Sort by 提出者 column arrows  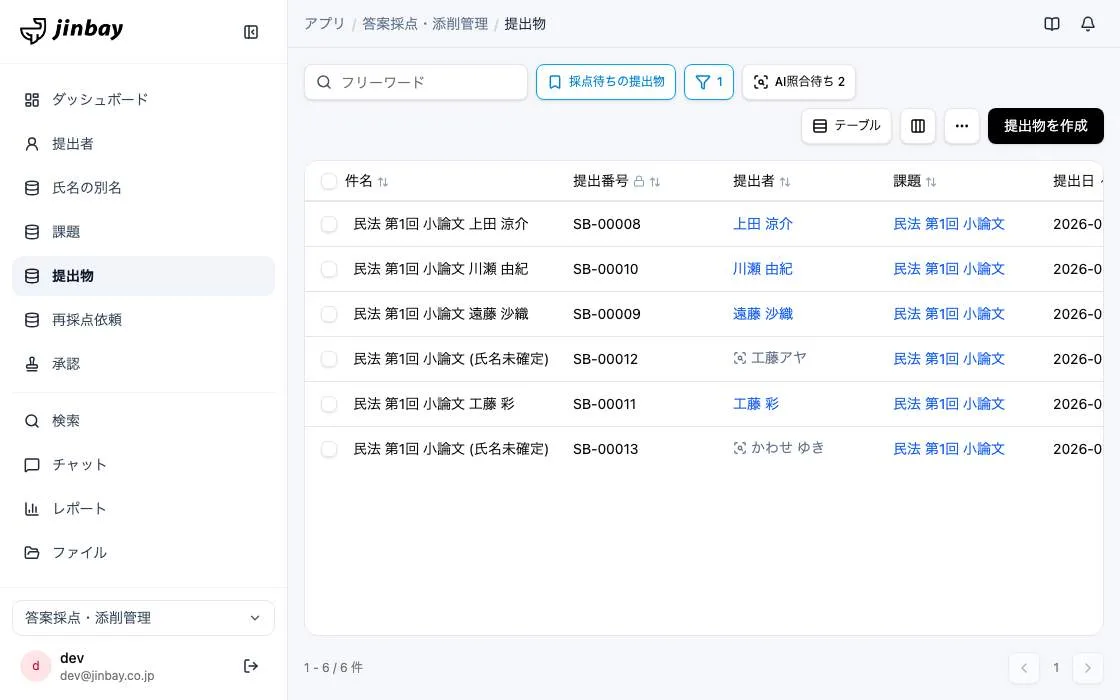tap(785, 182)
